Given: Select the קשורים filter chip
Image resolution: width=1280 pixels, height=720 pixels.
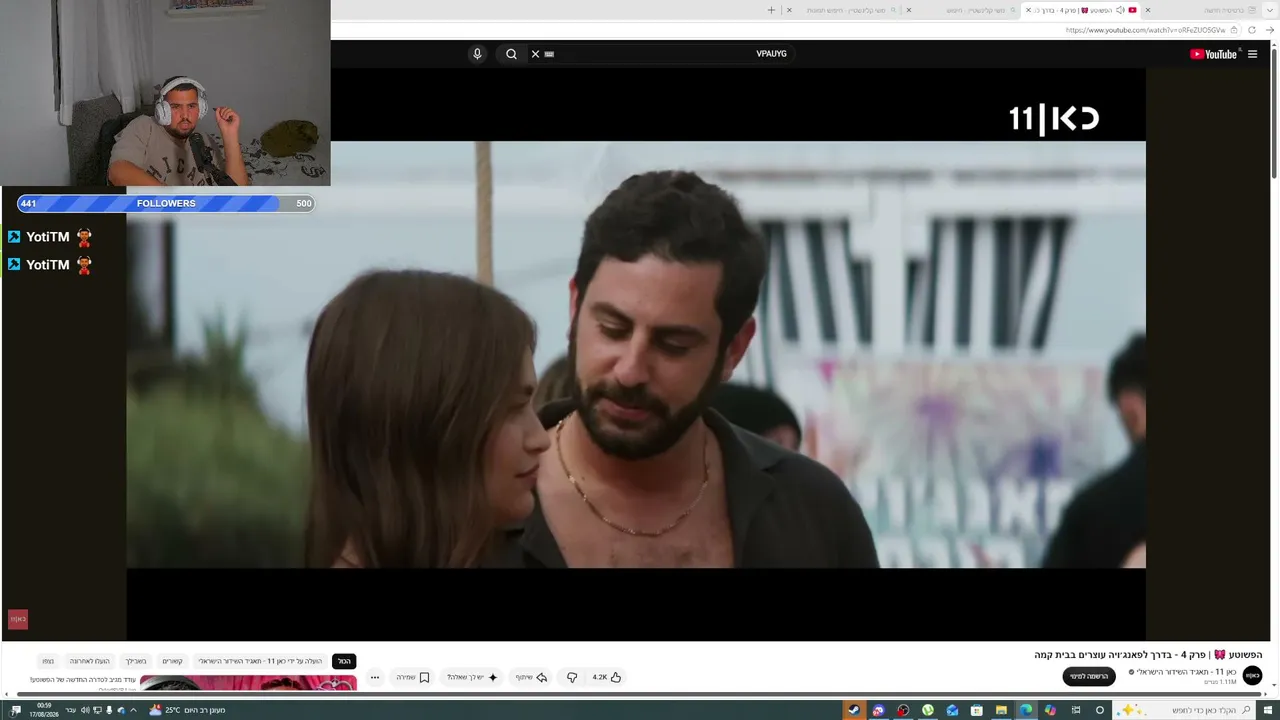Looking at the screenshot, I should (173, 661).
